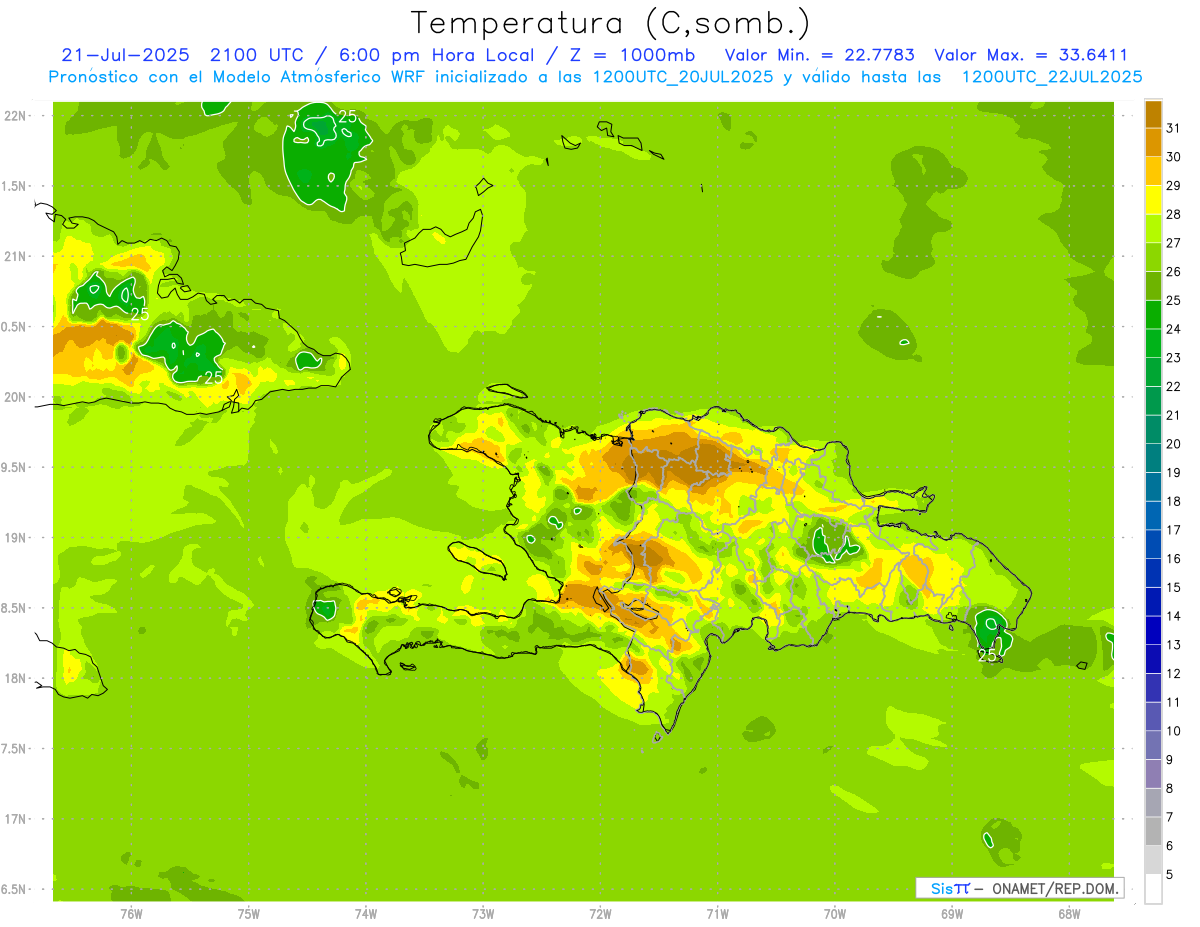Click the 76W longitude label
1200x927 pixels.
pos(131,914)
